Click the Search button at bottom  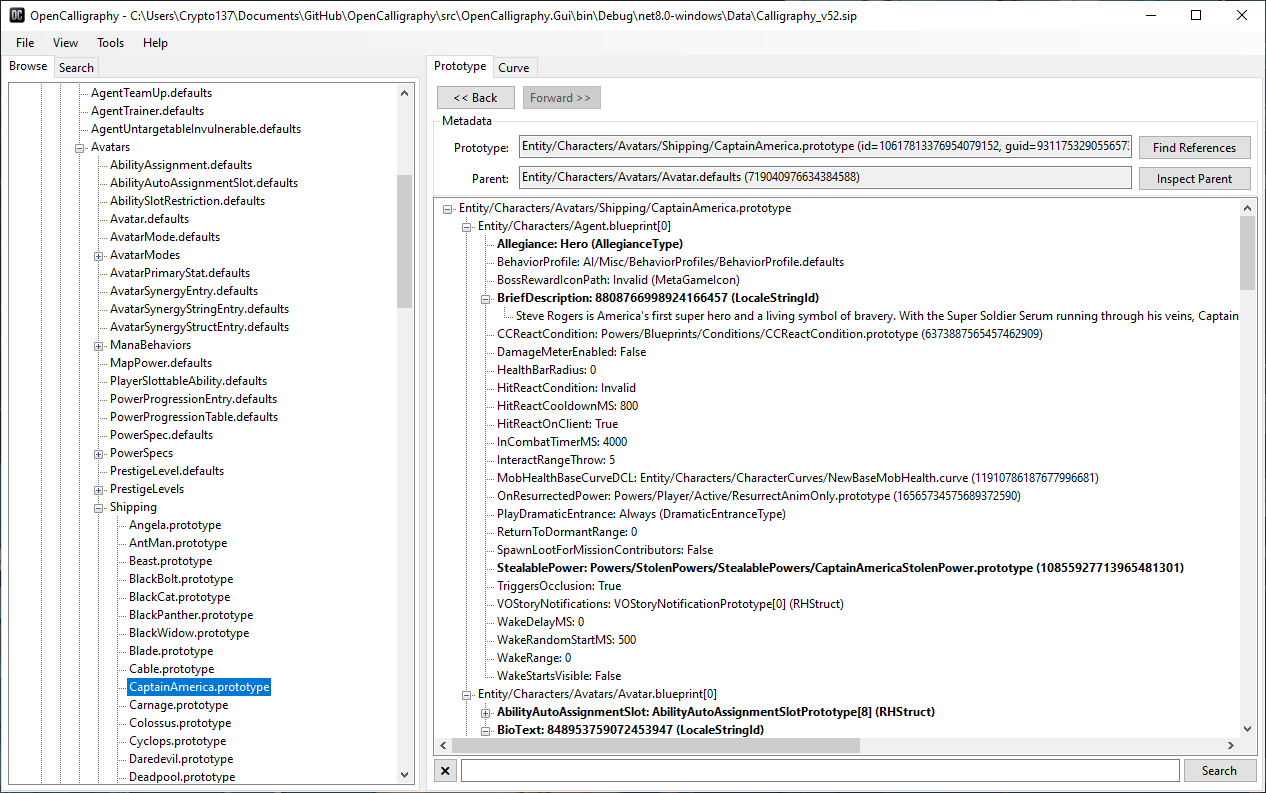tap(1219, 771)
